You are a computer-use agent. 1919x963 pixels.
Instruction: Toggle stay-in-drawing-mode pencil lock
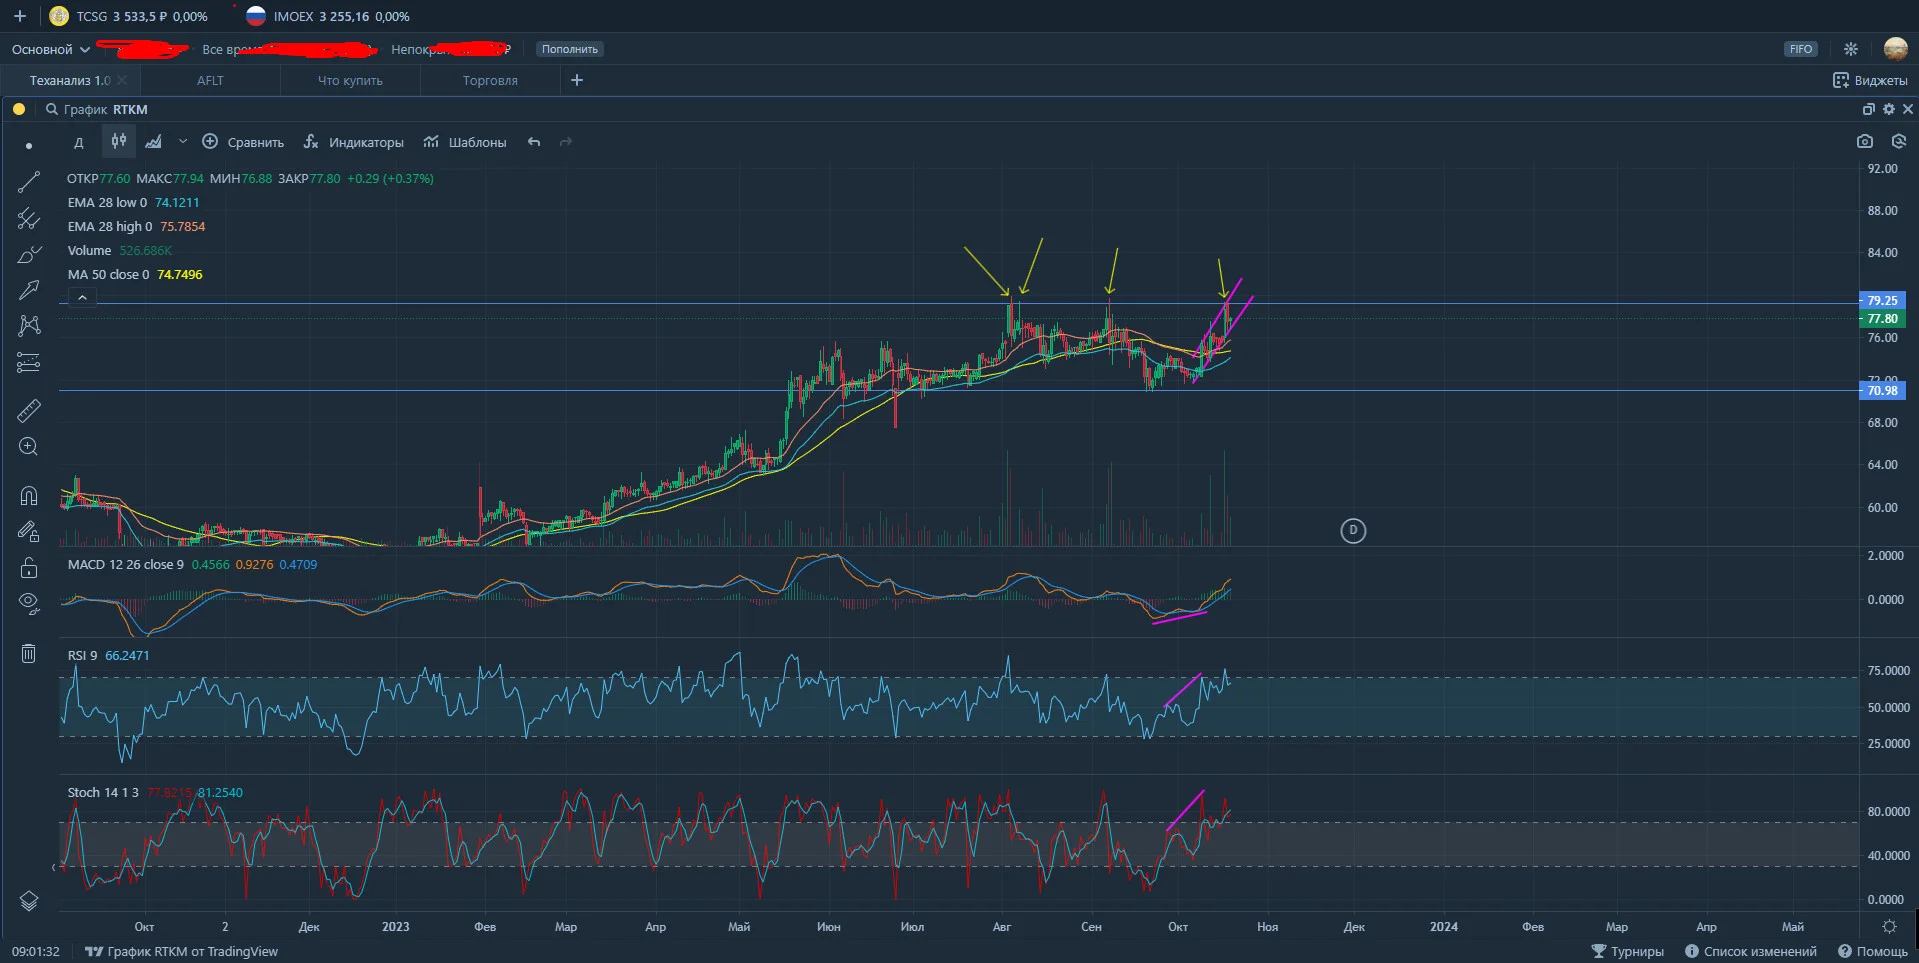point(29,531)
